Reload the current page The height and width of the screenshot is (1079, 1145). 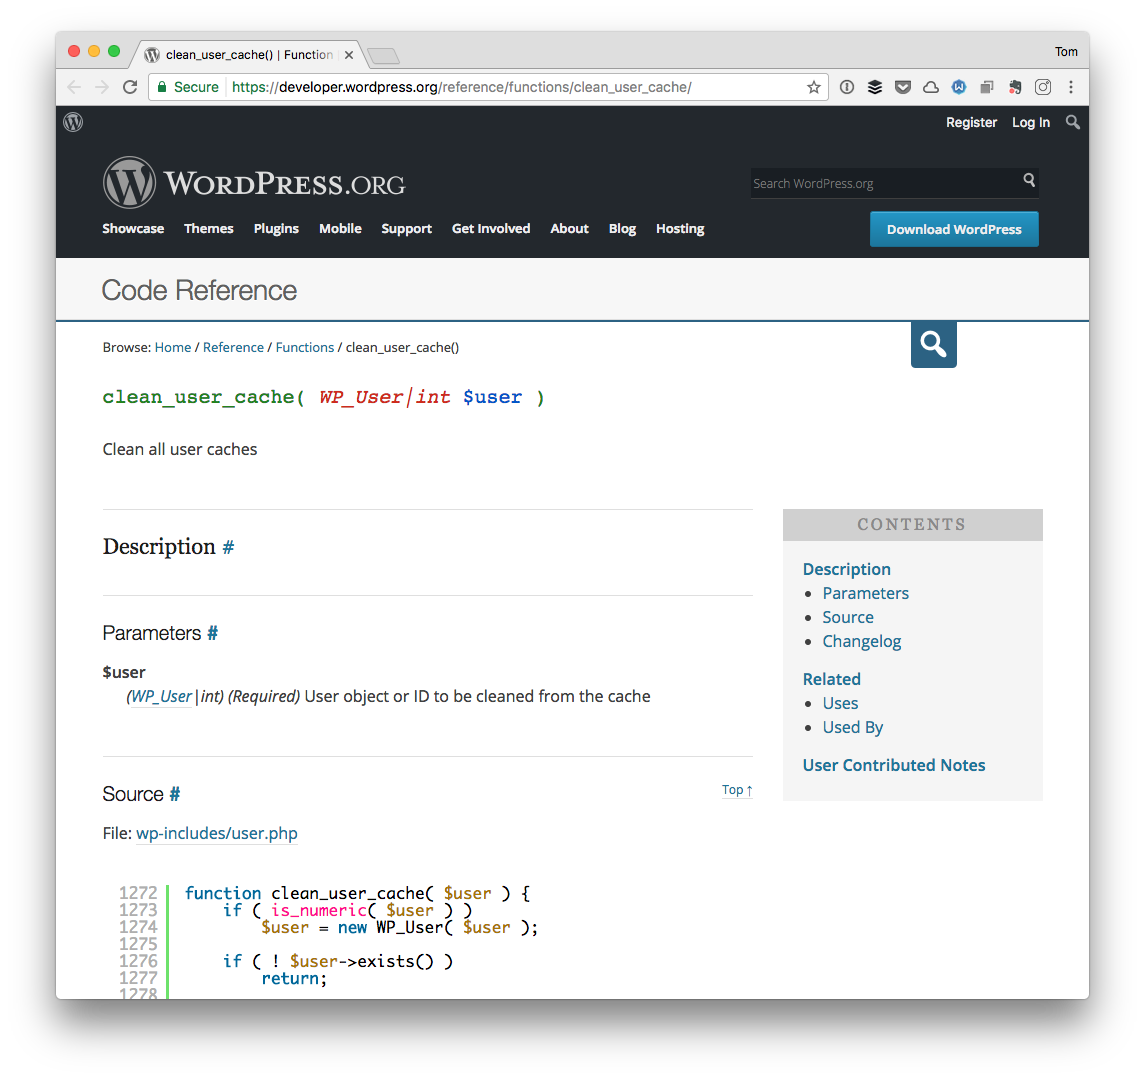(x=130, y=87)
